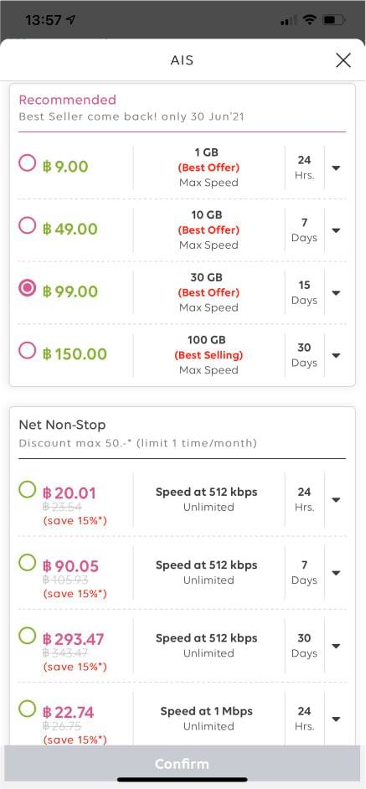This screenshot has width=366, height=789.
Task: Select the ฿22.74 1 Mbps option
Action: pyautogui.click(x=27, y=709)
